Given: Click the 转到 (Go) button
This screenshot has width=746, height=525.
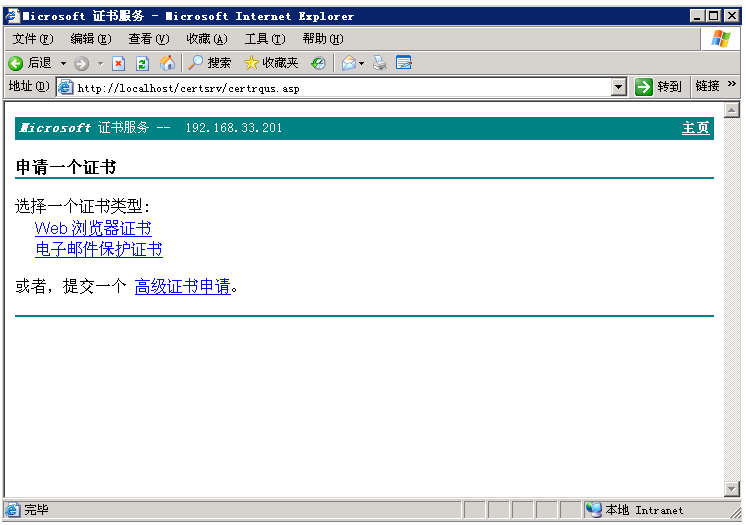Looking at the screenshot, I should (658, 87).
